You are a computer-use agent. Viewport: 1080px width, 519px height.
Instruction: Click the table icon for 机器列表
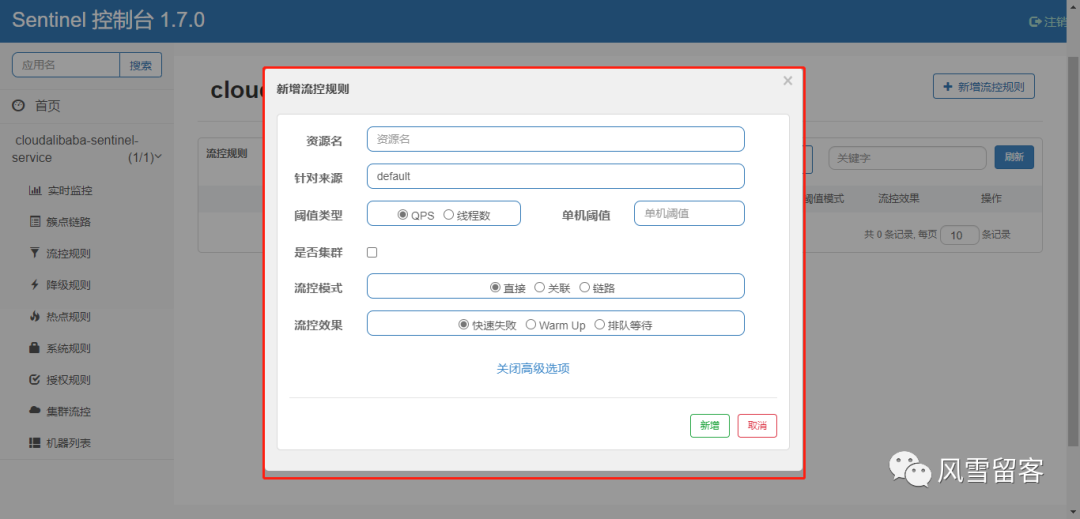coord(35,443)
